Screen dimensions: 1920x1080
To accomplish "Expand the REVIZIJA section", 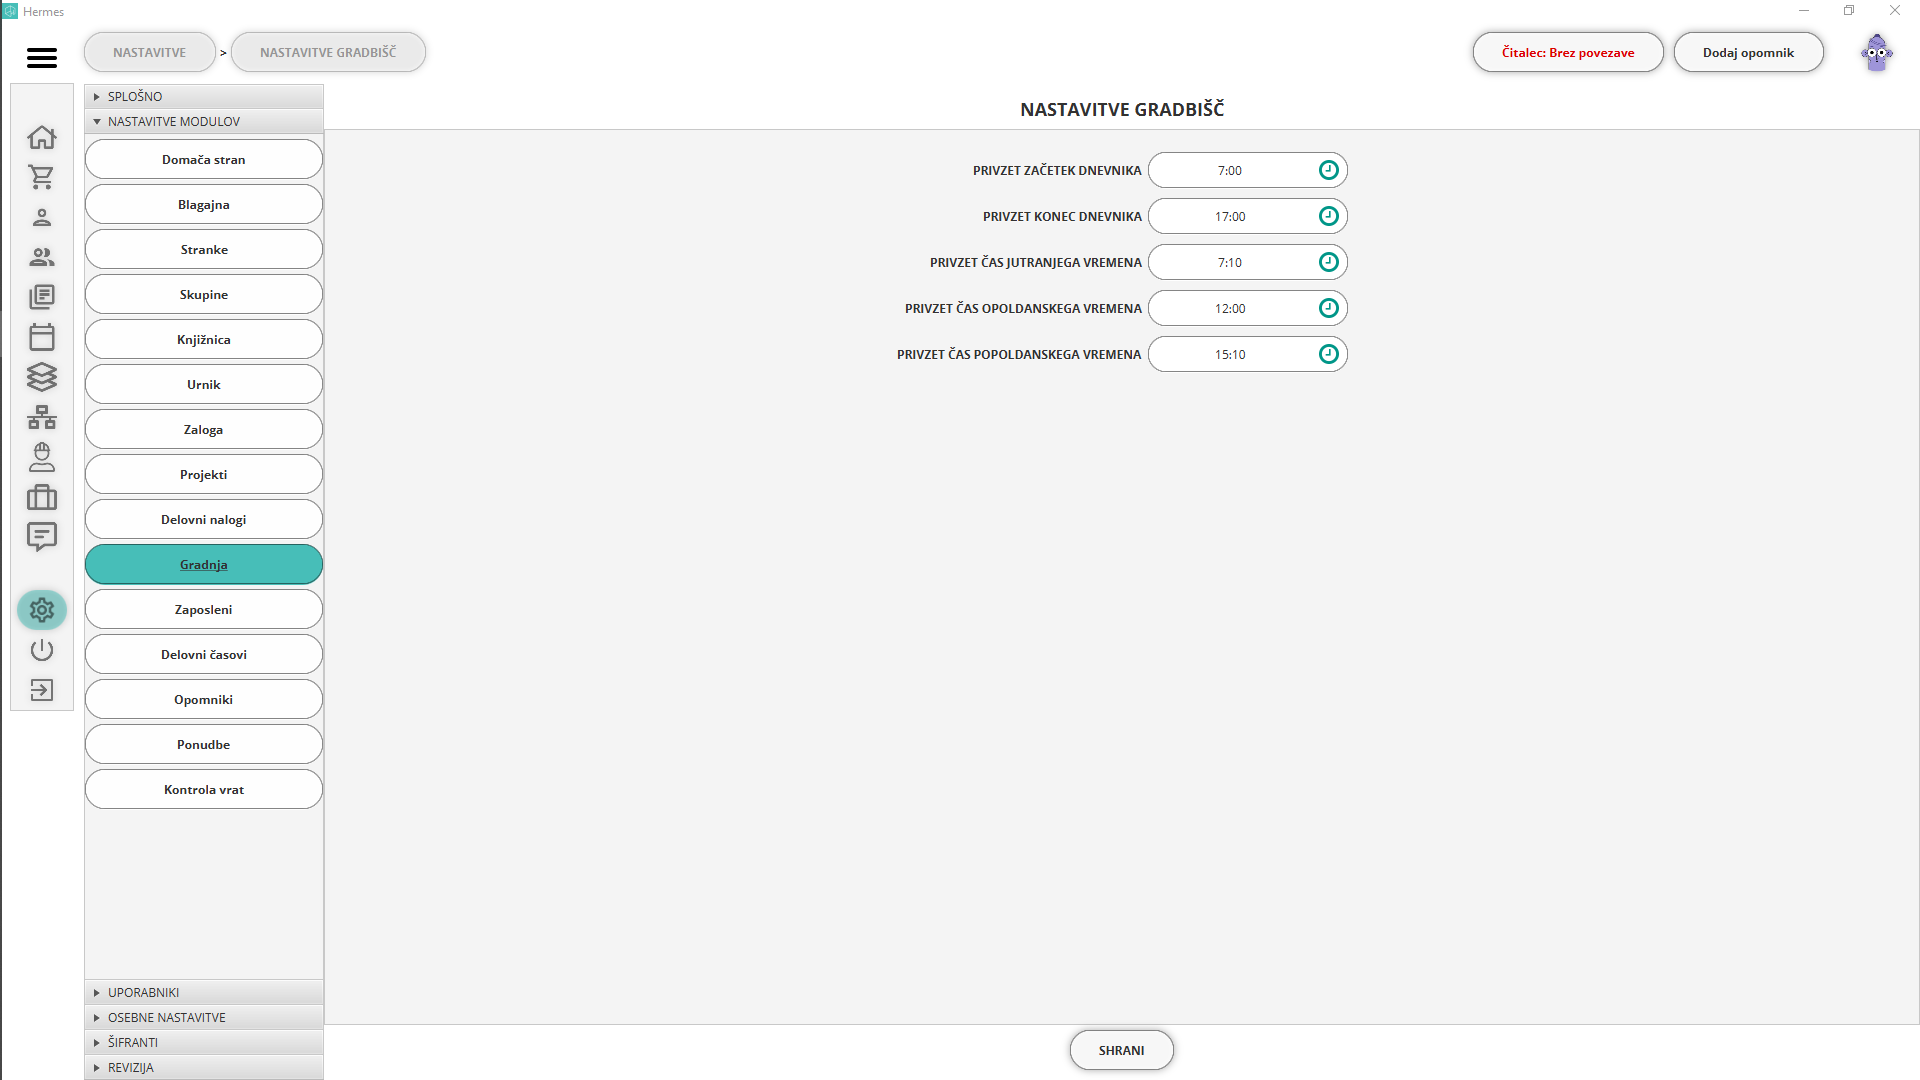I will coord(204,1067).
